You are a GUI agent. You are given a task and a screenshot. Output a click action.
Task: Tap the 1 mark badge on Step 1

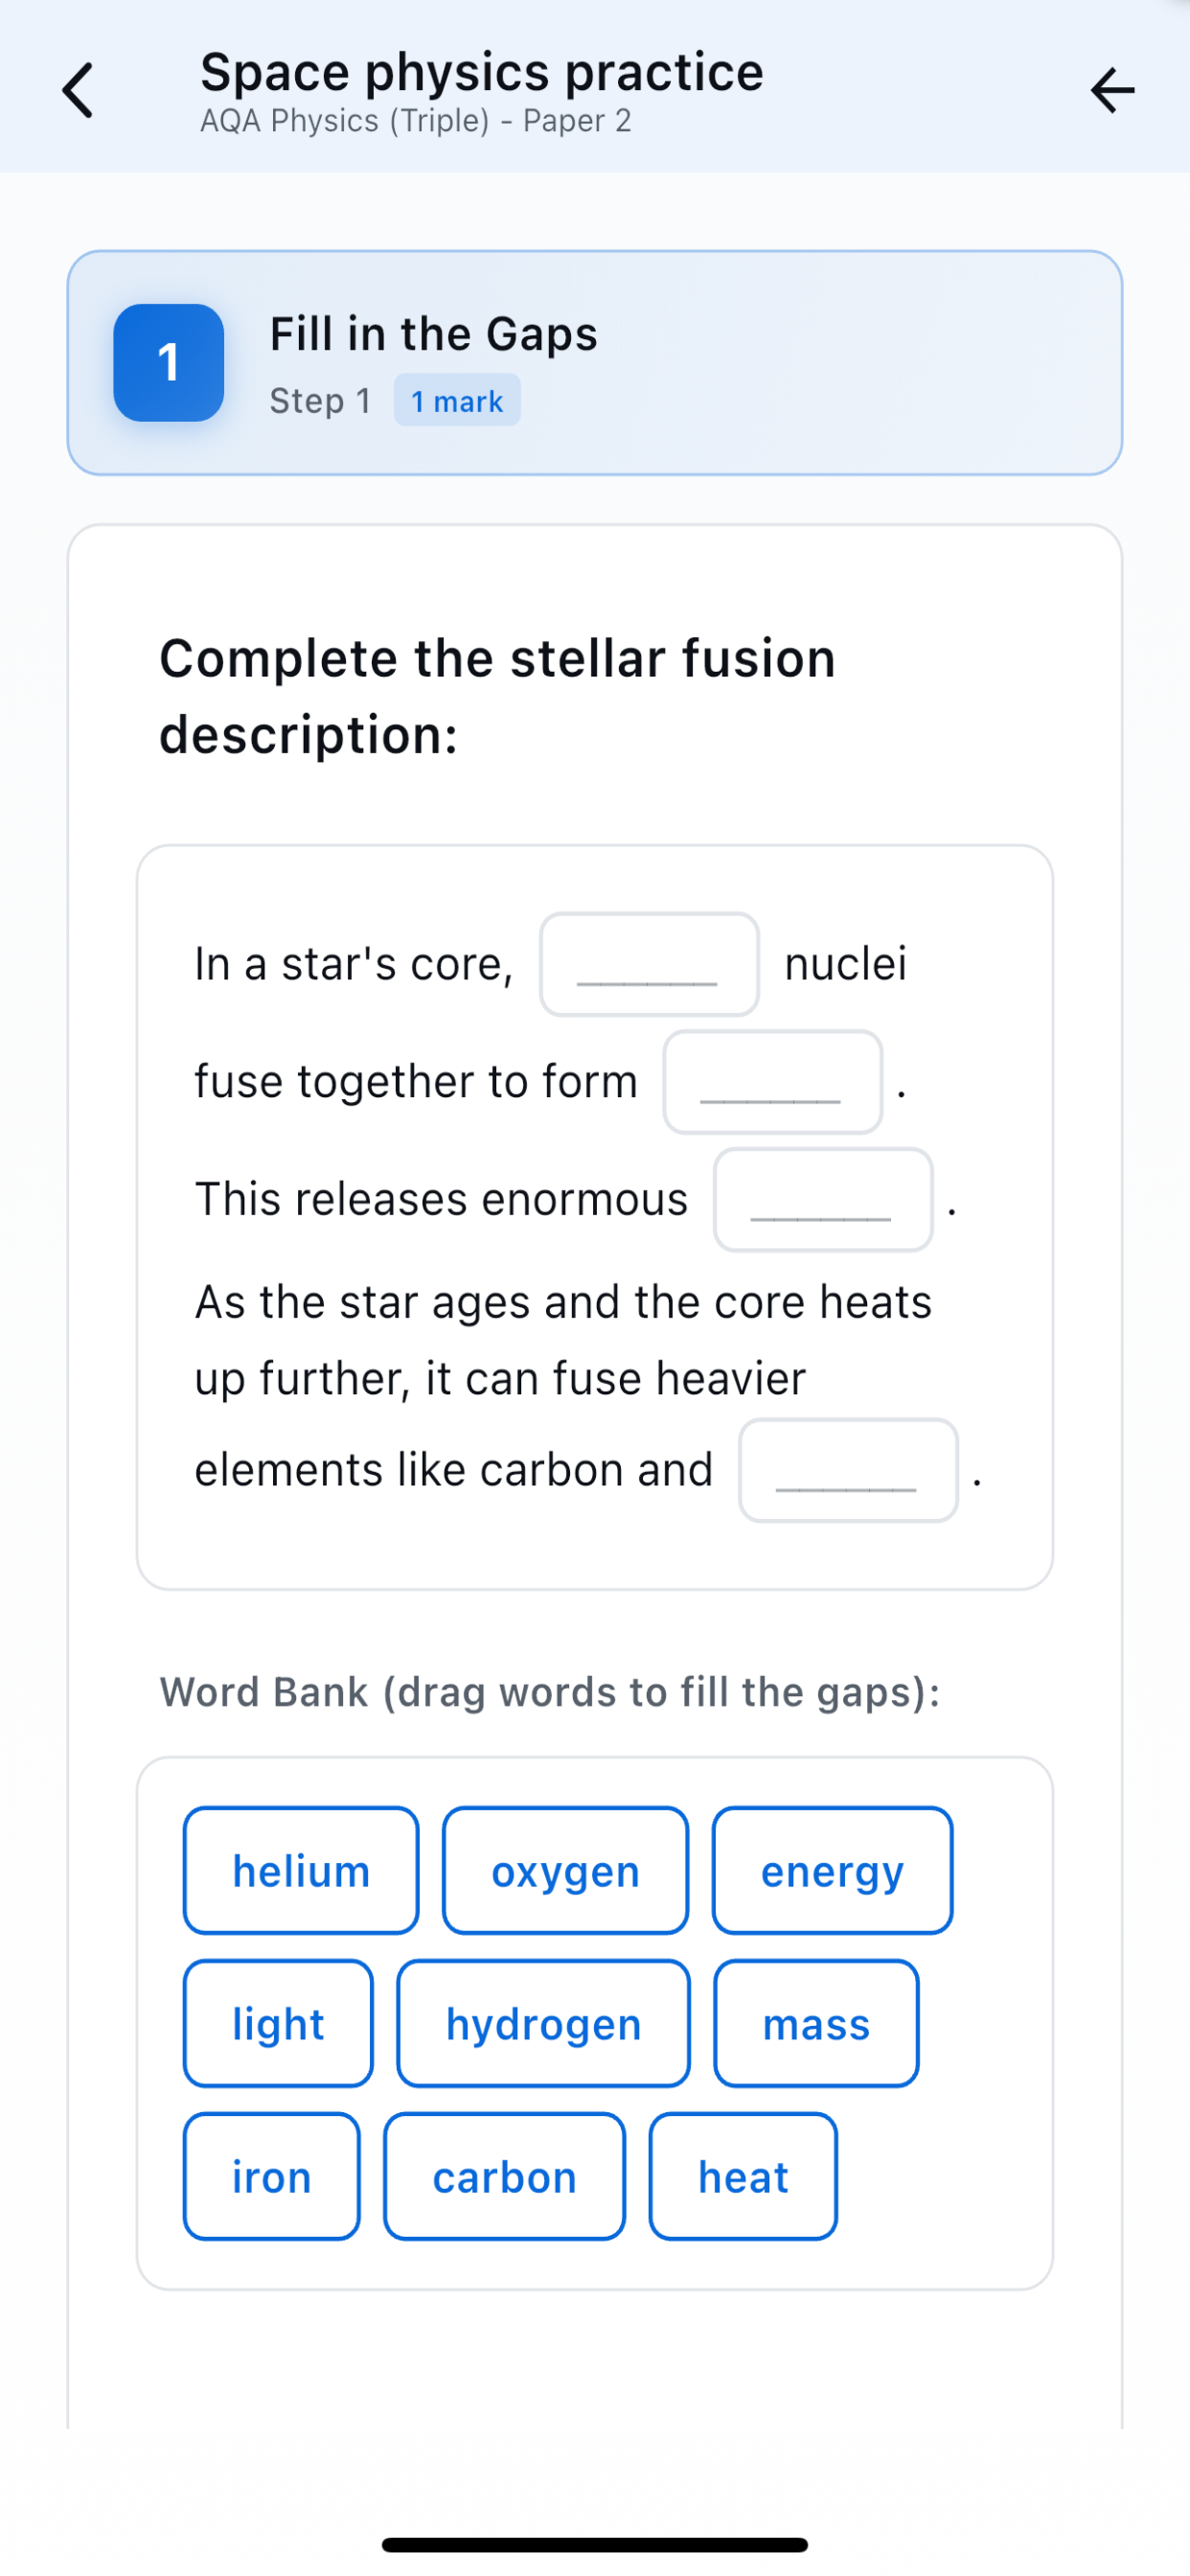pos(457,400)
